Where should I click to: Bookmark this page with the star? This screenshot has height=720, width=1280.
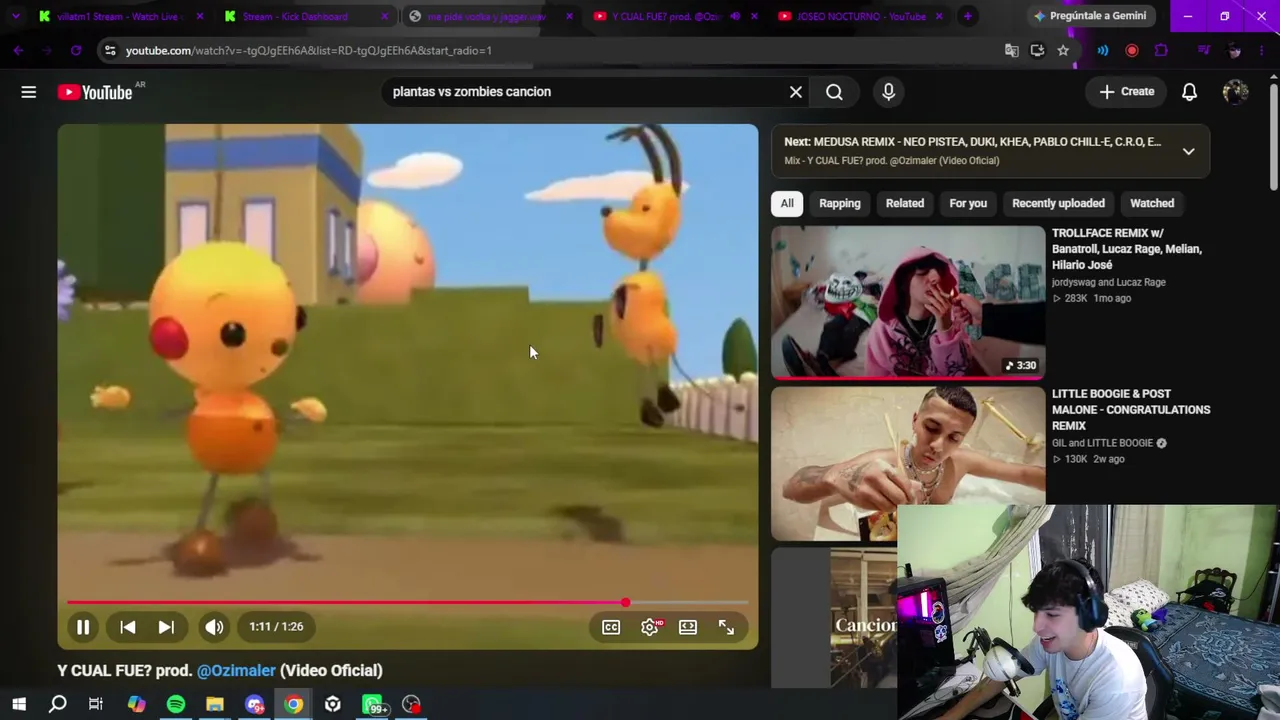pyautogui.click(x=1063, y=50)
